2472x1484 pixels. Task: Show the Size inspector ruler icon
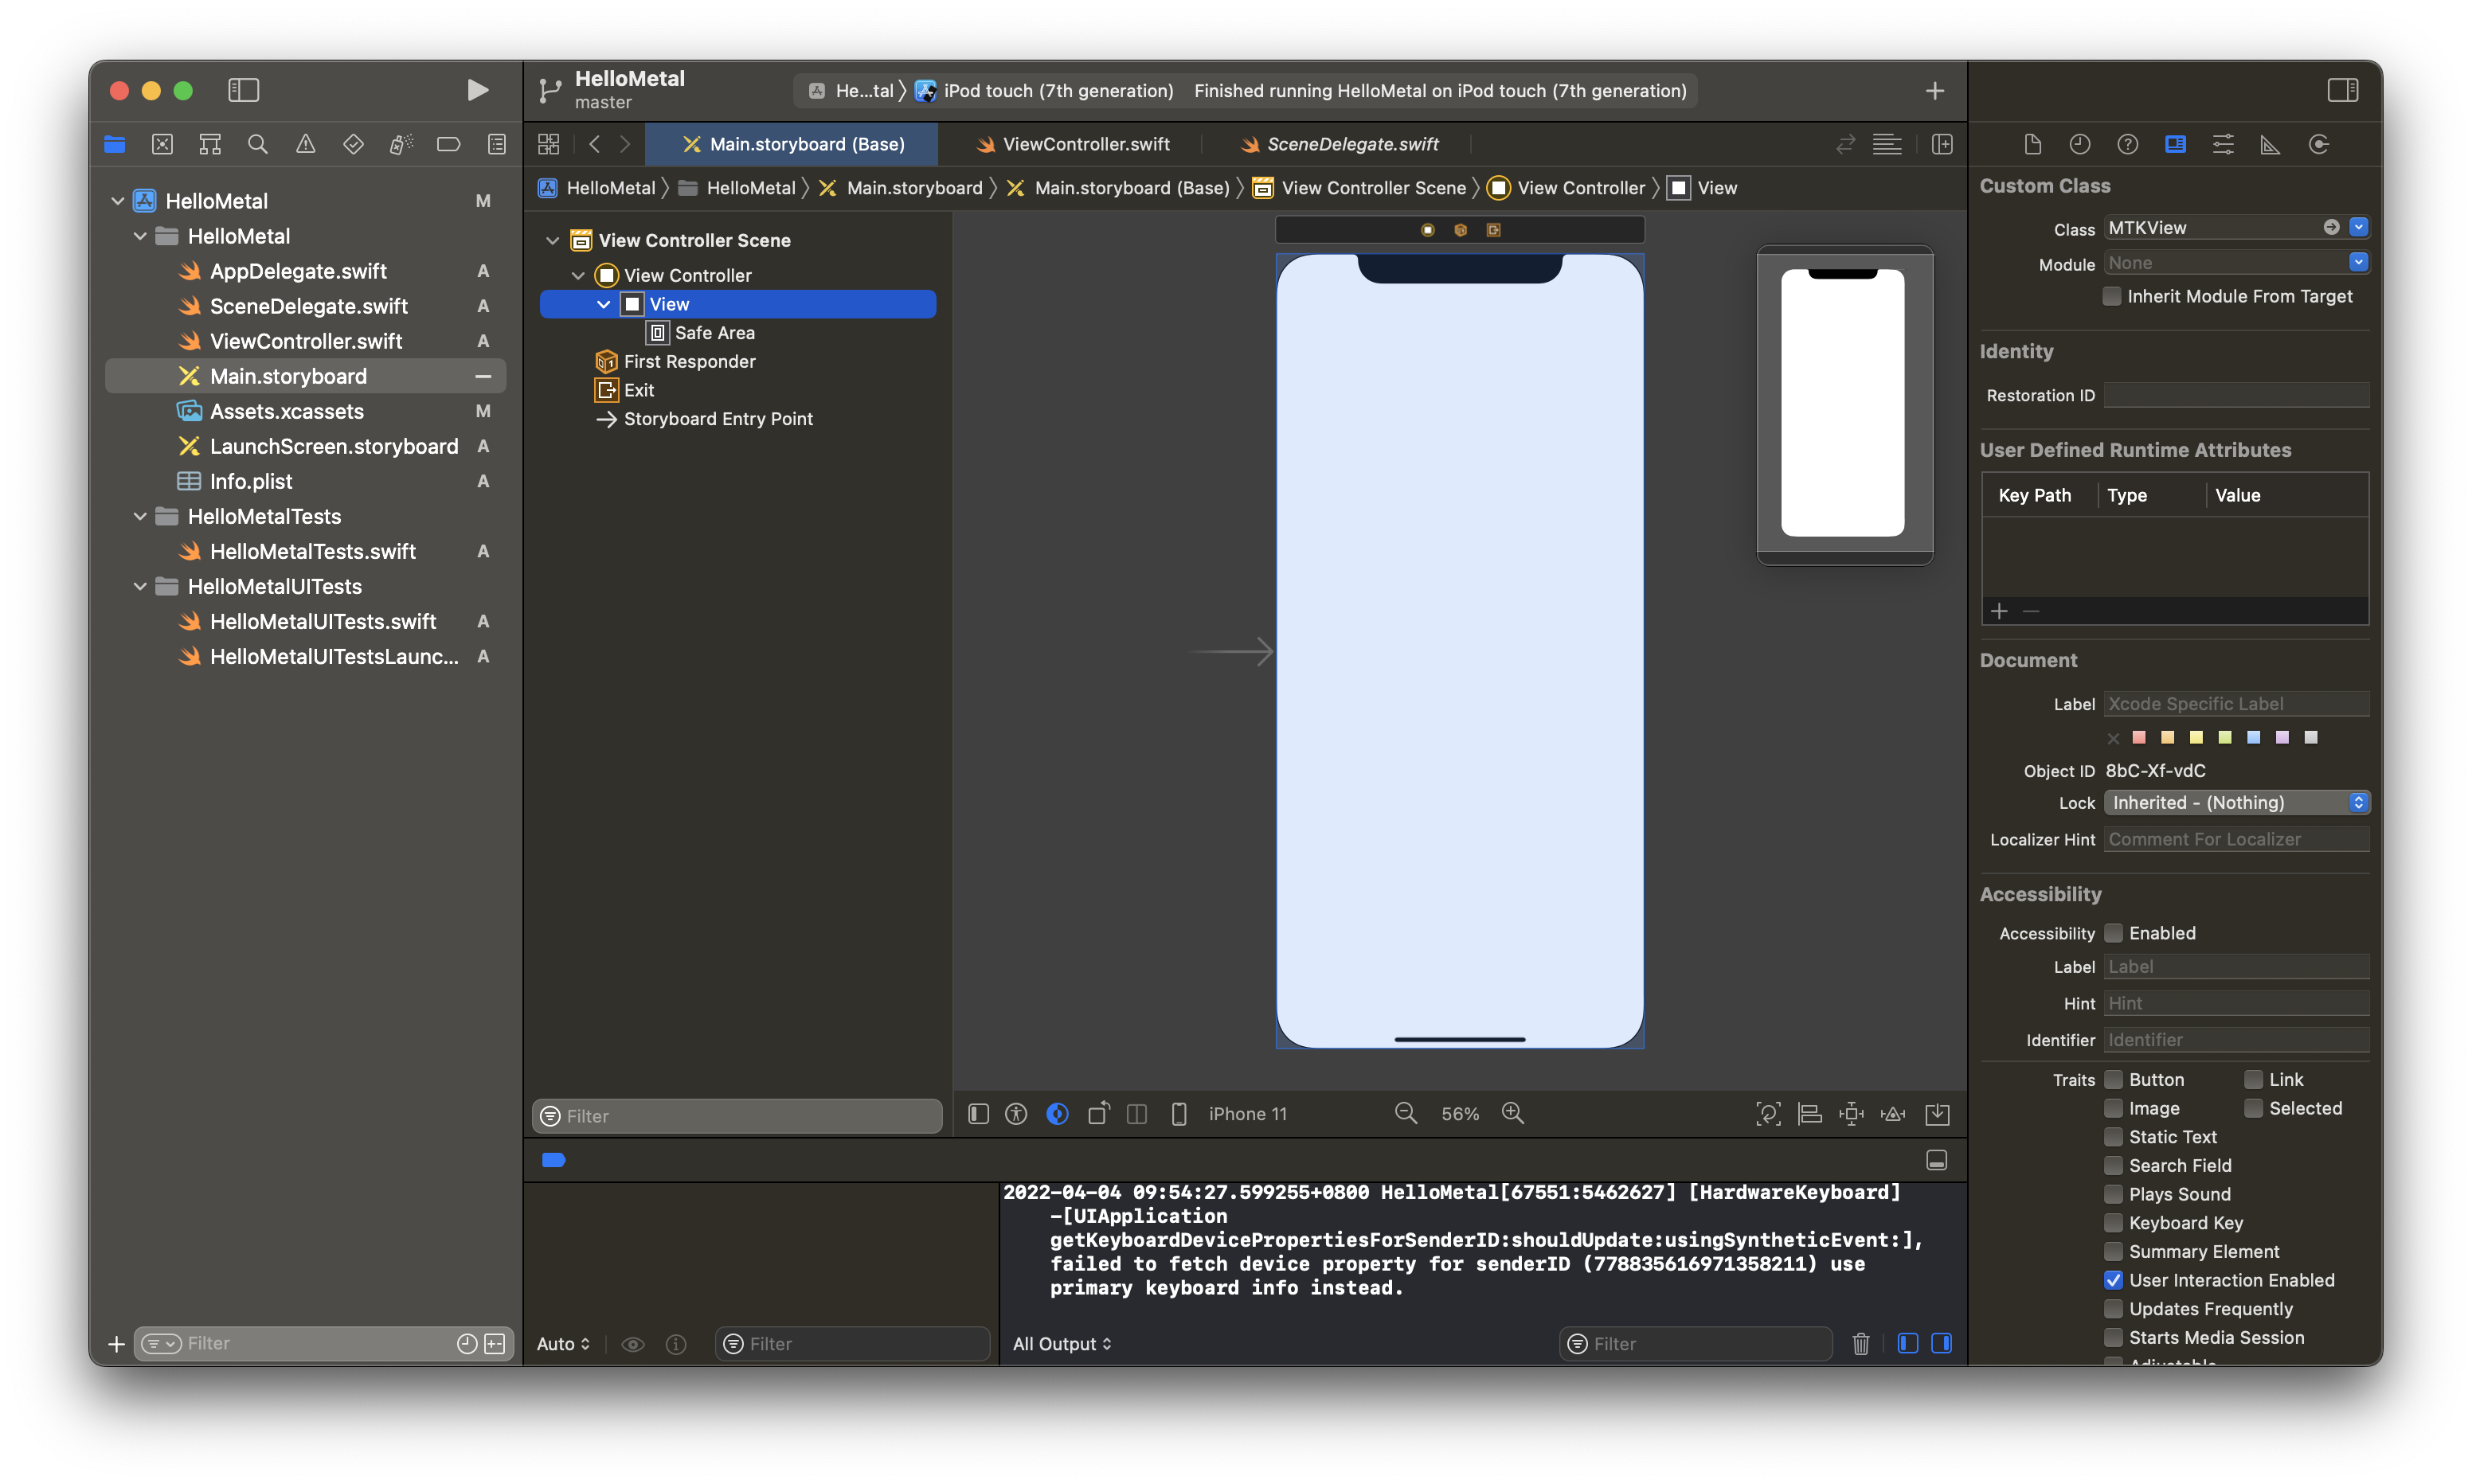pos(2270,145)
